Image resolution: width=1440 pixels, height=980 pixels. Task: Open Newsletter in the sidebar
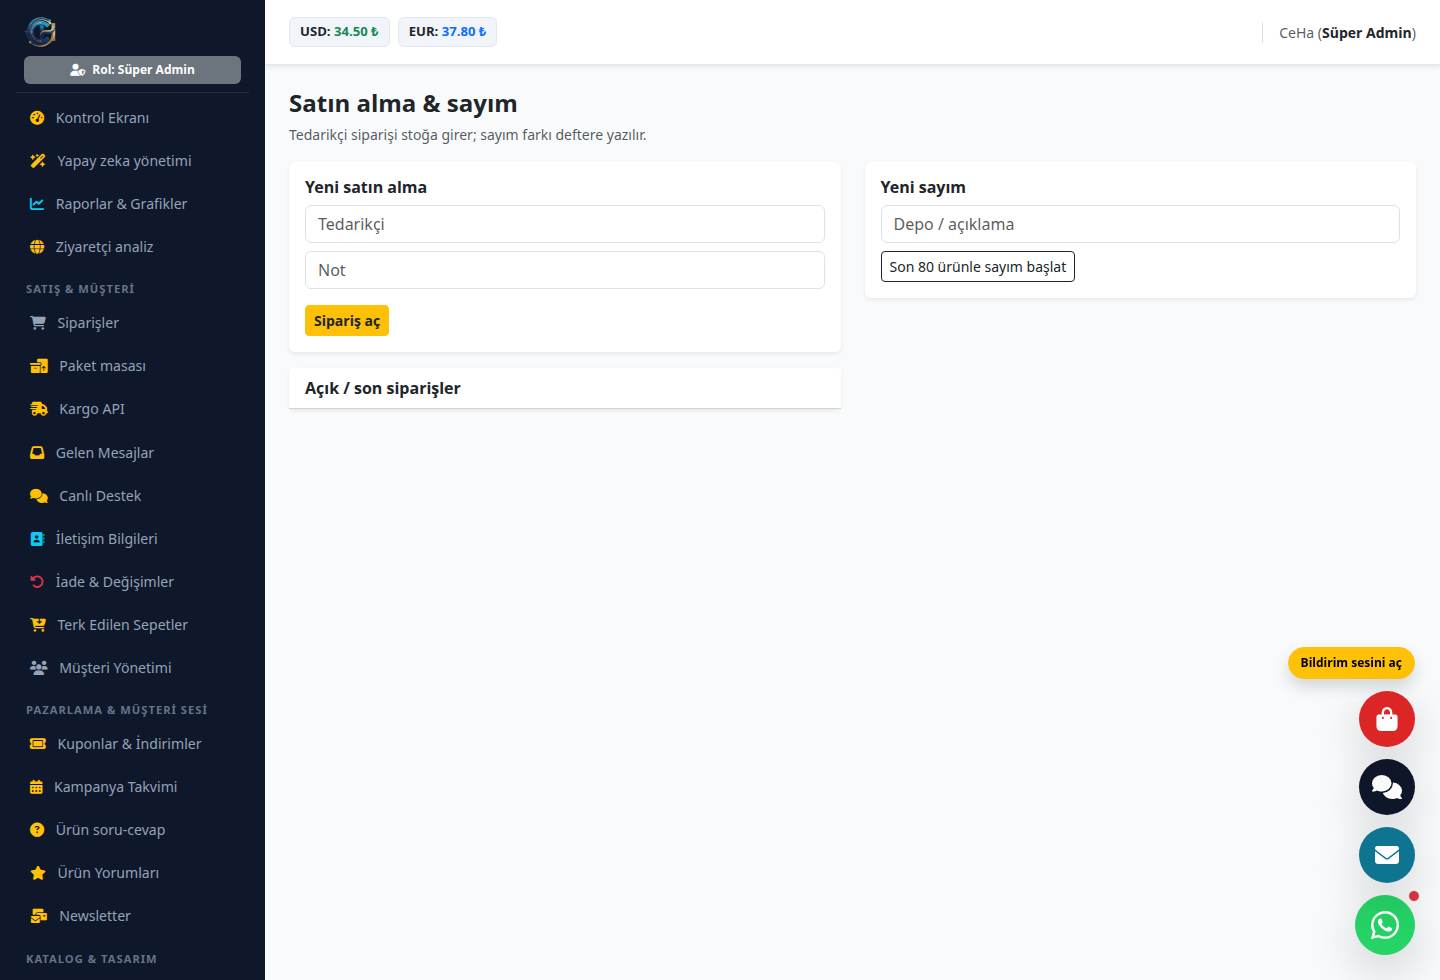(132, 916)
